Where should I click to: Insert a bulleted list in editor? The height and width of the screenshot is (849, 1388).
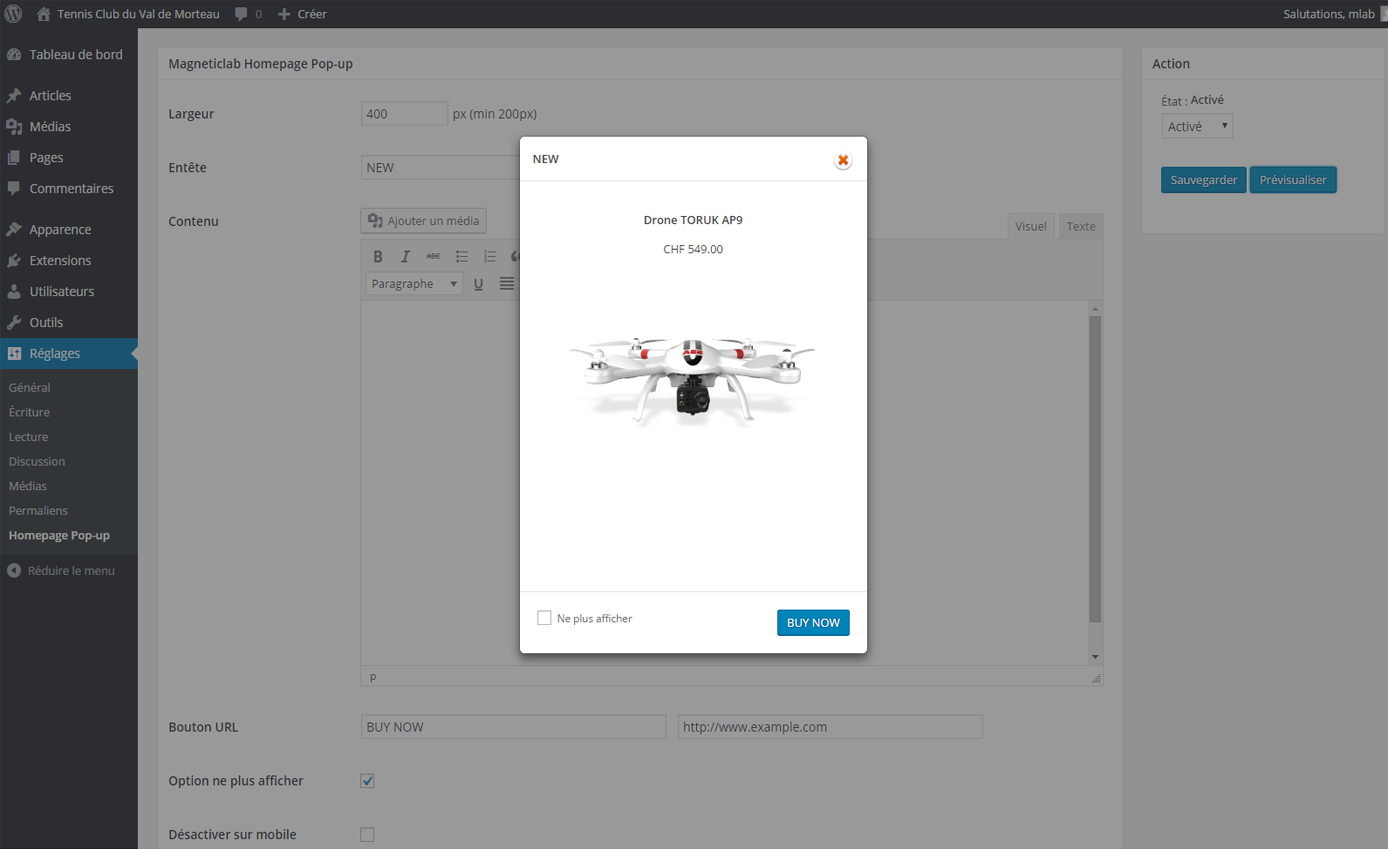(461, 256)
